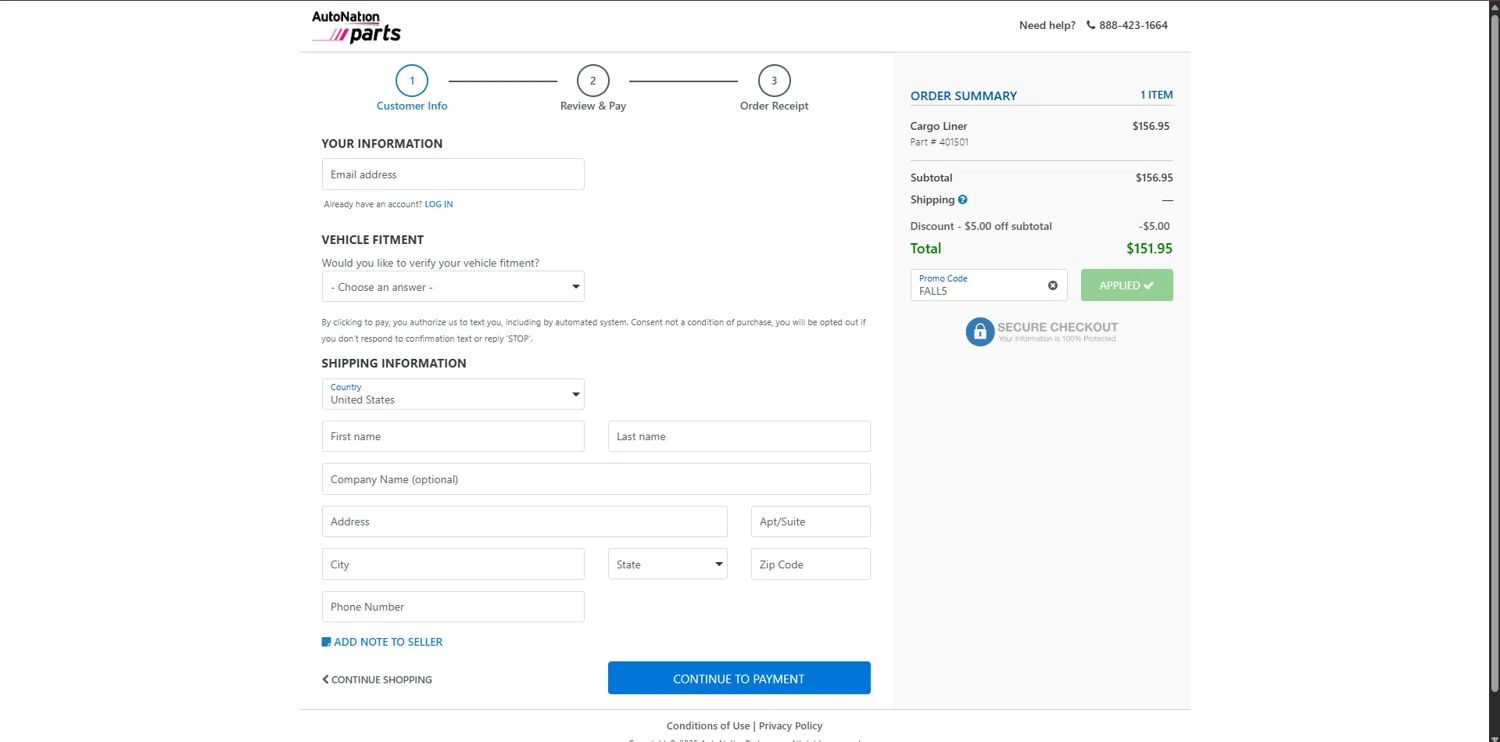1500x742 pixels.
Task: Click the LOG IN link
Action: click(439, 204)
